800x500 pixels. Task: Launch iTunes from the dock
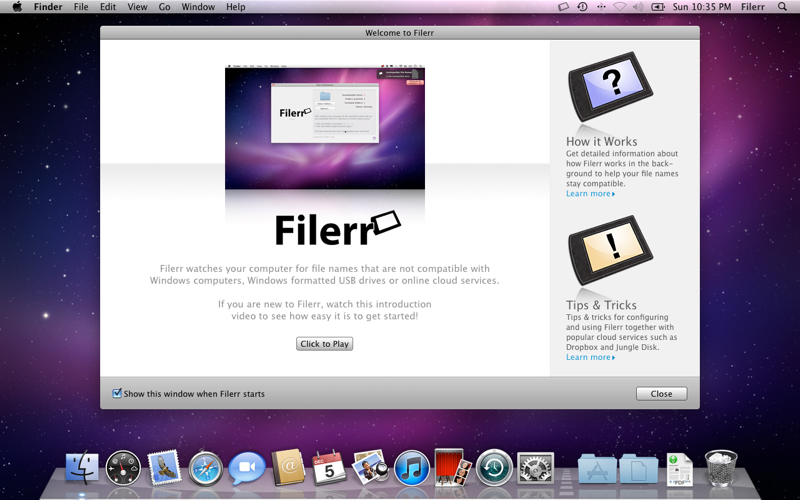point(412,467)
